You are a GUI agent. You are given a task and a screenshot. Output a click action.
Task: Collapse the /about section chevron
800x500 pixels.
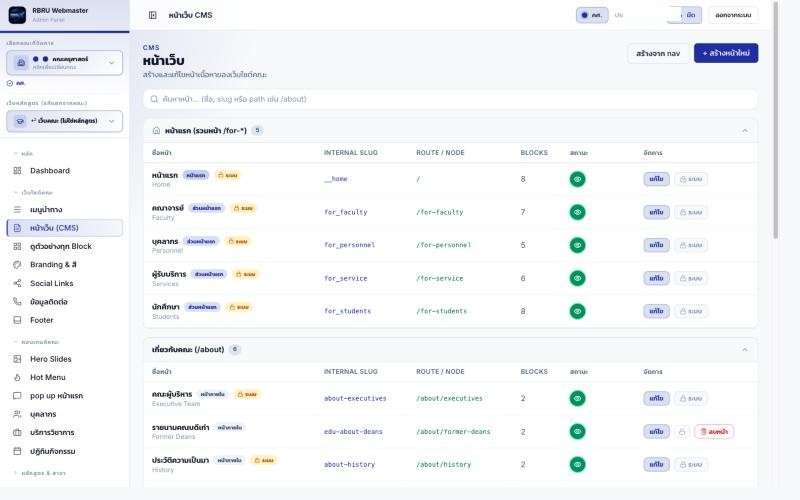(745, 349)
